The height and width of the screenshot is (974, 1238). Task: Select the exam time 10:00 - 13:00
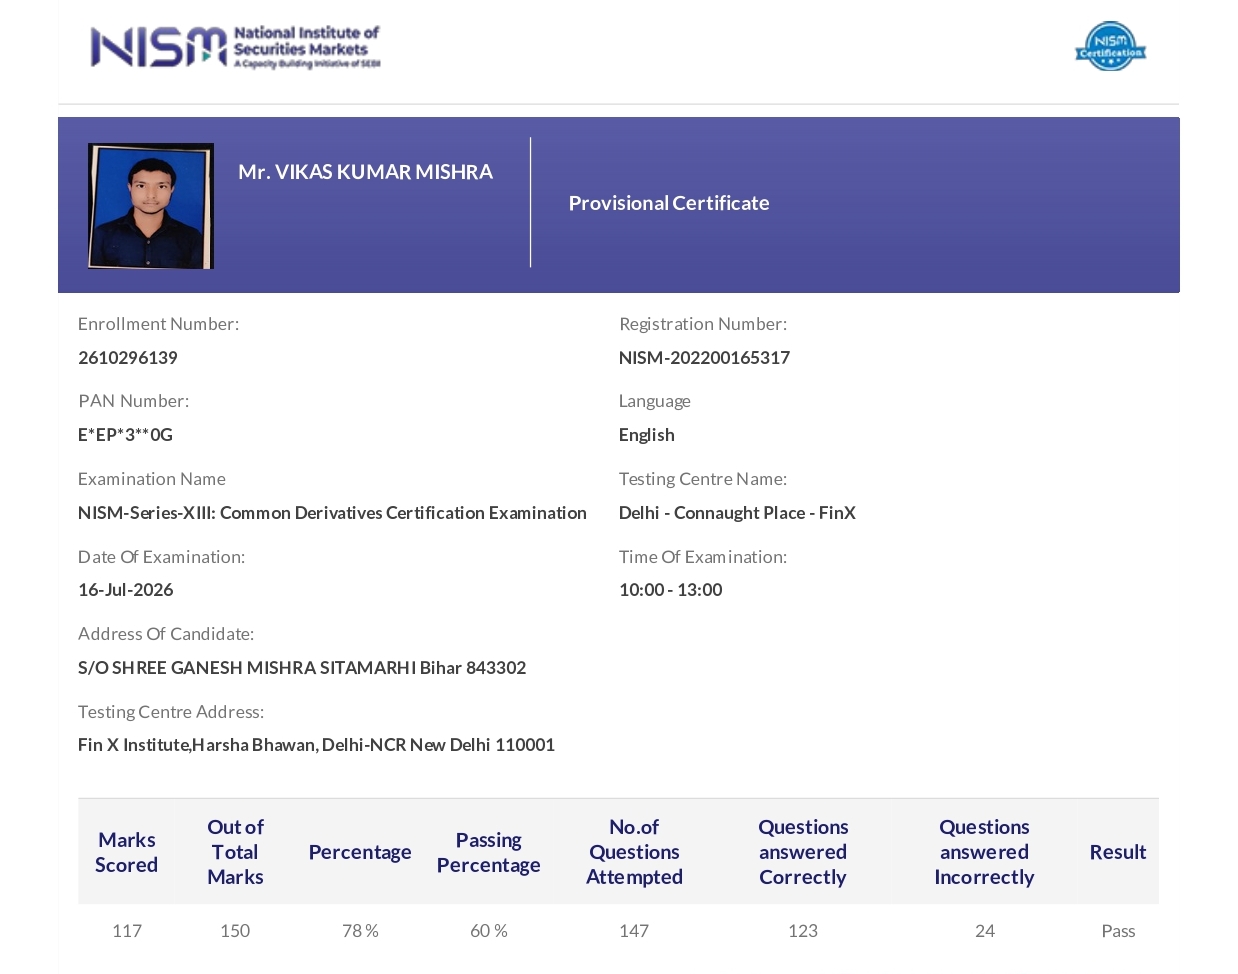(671, 590)
